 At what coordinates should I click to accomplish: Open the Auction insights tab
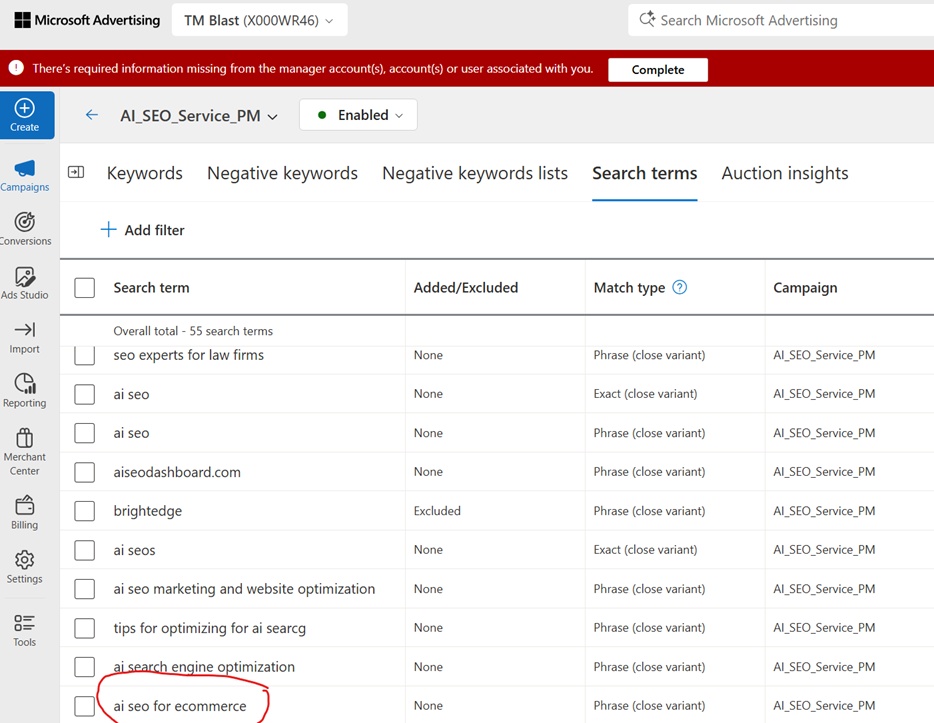(x=784, y=173)
